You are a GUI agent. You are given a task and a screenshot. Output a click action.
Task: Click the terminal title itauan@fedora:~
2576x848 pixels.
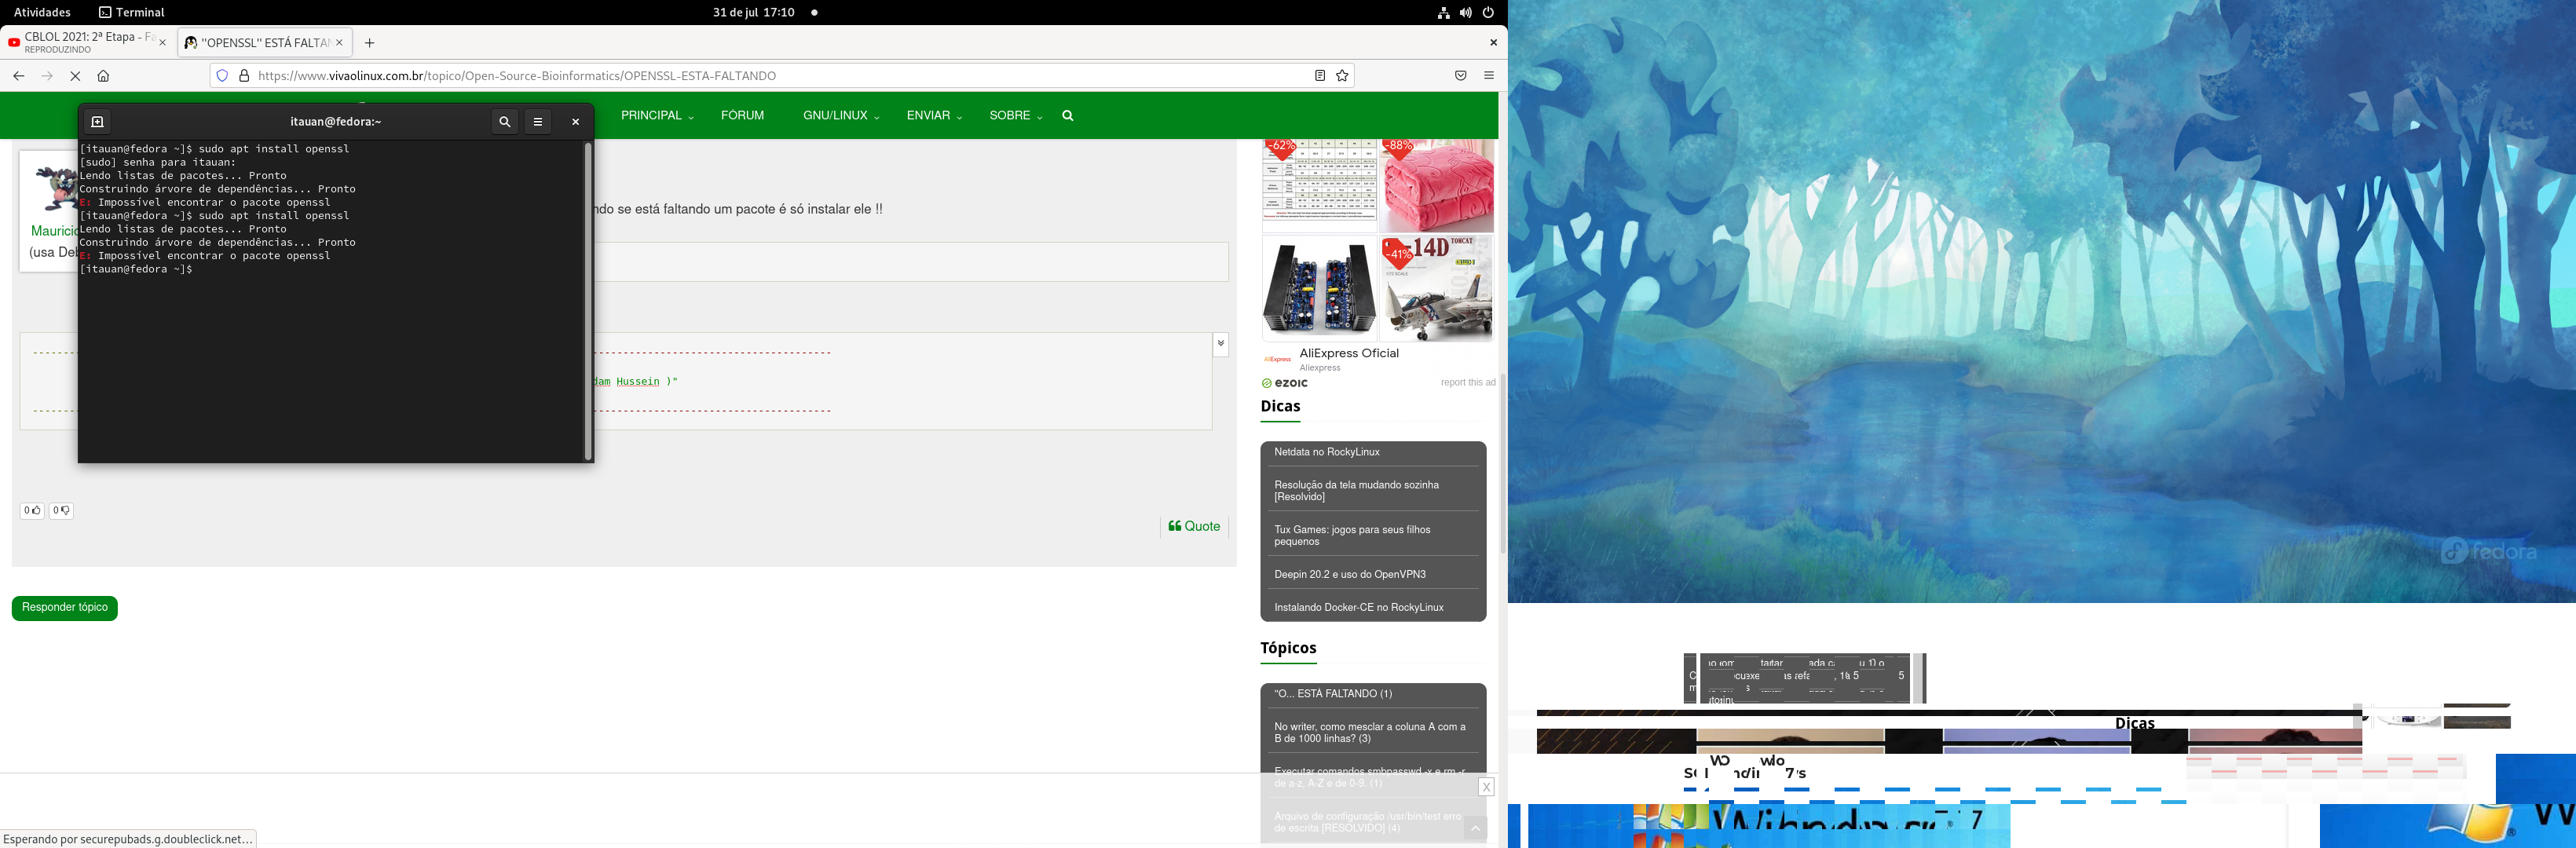(336, 122)
